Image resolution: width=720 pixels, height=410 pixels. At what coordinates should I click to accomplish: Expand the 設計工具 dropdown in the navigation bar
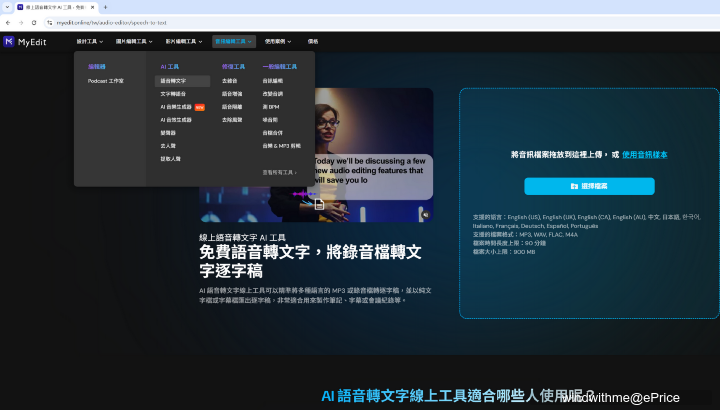coord(89,42)
